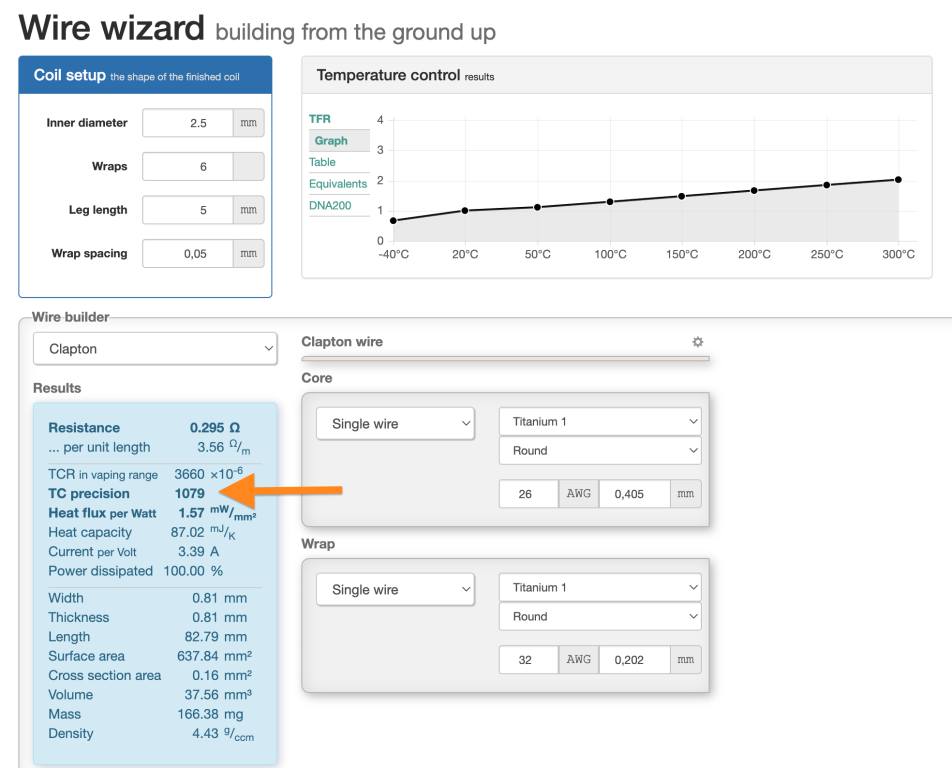Switch to the Equivalents tab
Image resolution: width=952 pixels, height=768 pixels.
point(338,183)
